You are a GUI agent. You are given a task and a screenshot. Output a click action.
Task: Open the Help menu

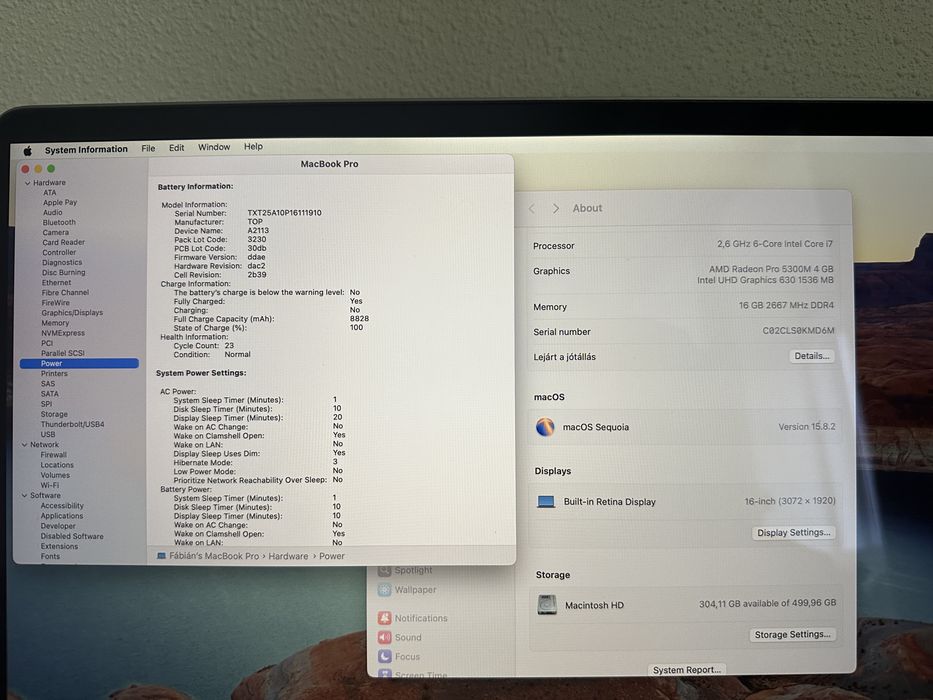click(253, 146)
